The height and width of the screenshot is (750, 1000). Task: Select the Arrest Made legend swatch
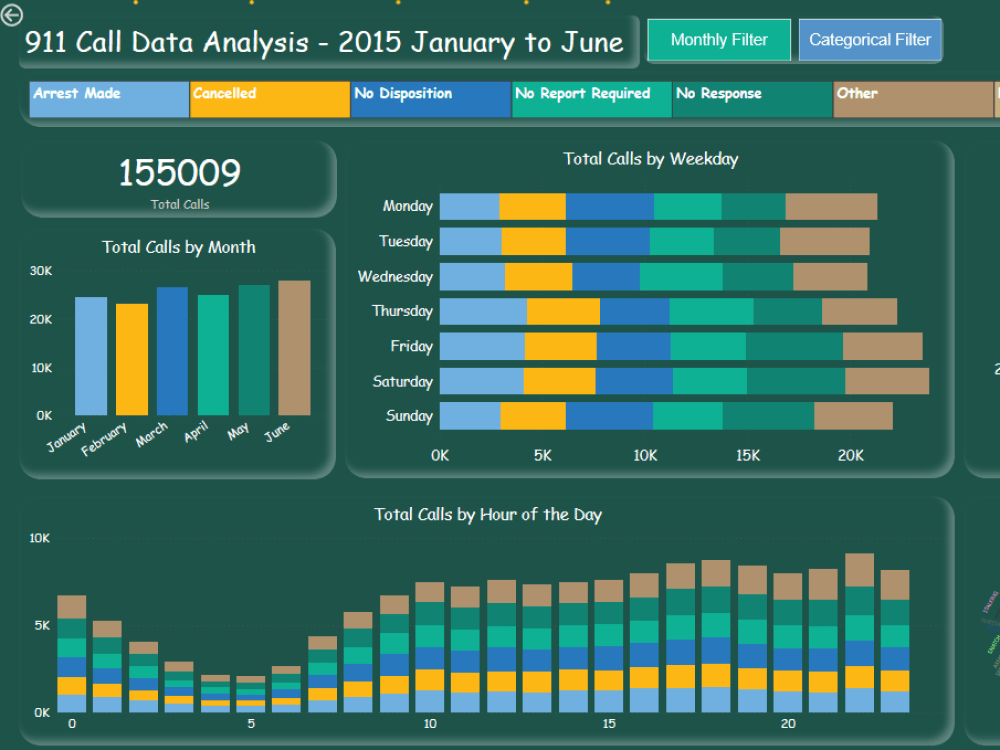[x=108, y=99]
